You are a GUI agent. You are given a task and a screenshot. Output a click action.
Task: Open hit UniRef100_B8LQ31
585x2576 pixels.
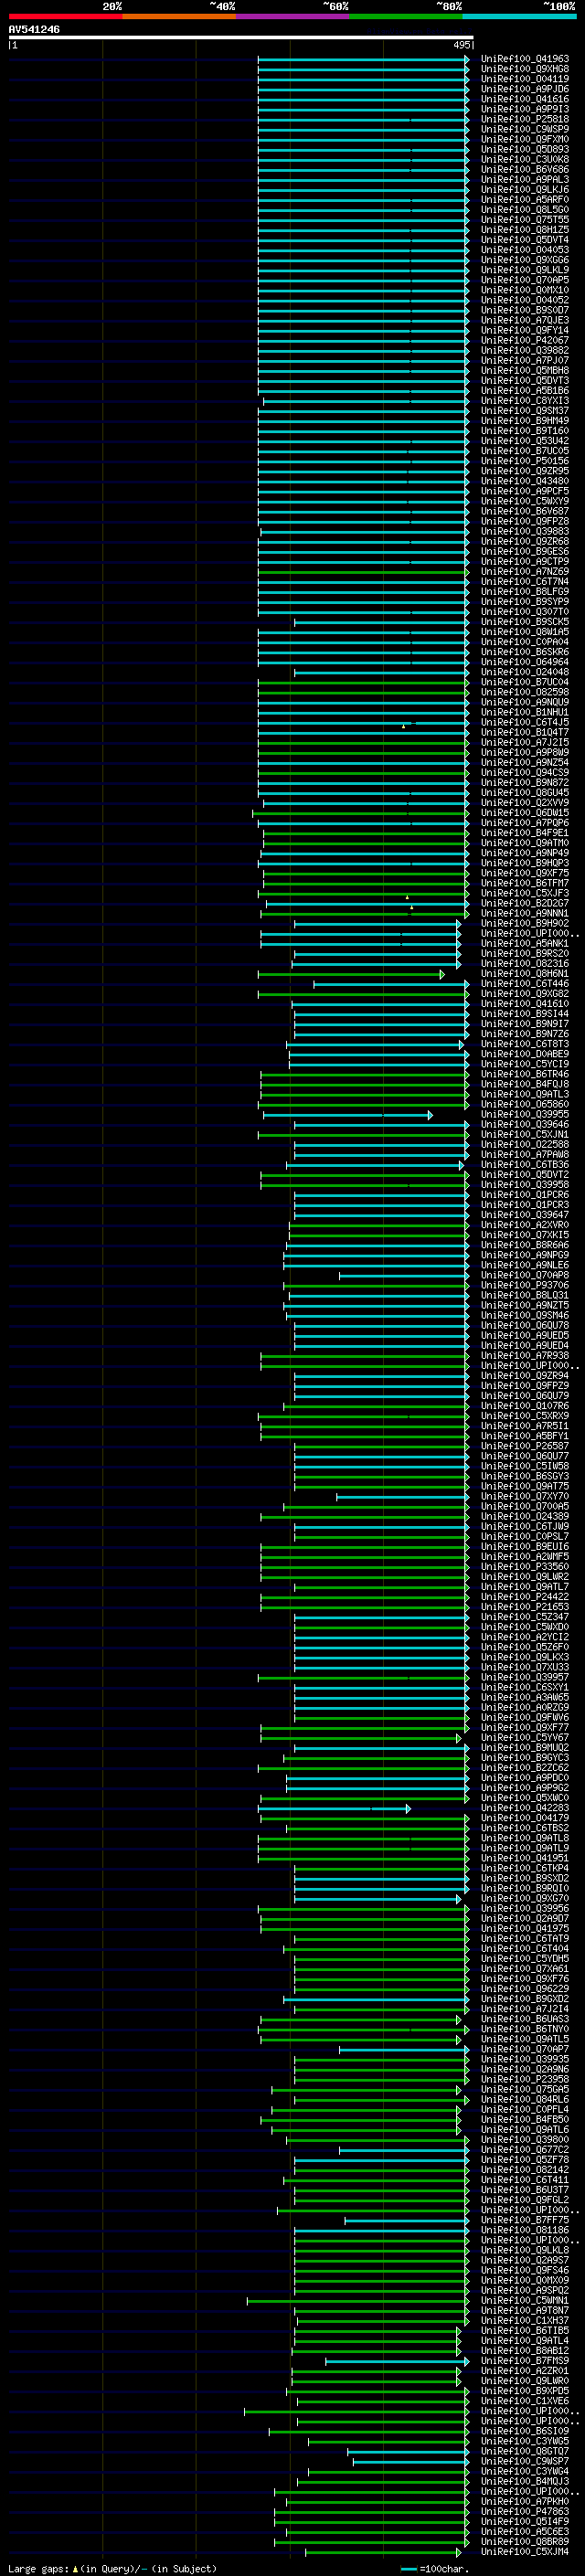click(525, 1295)
